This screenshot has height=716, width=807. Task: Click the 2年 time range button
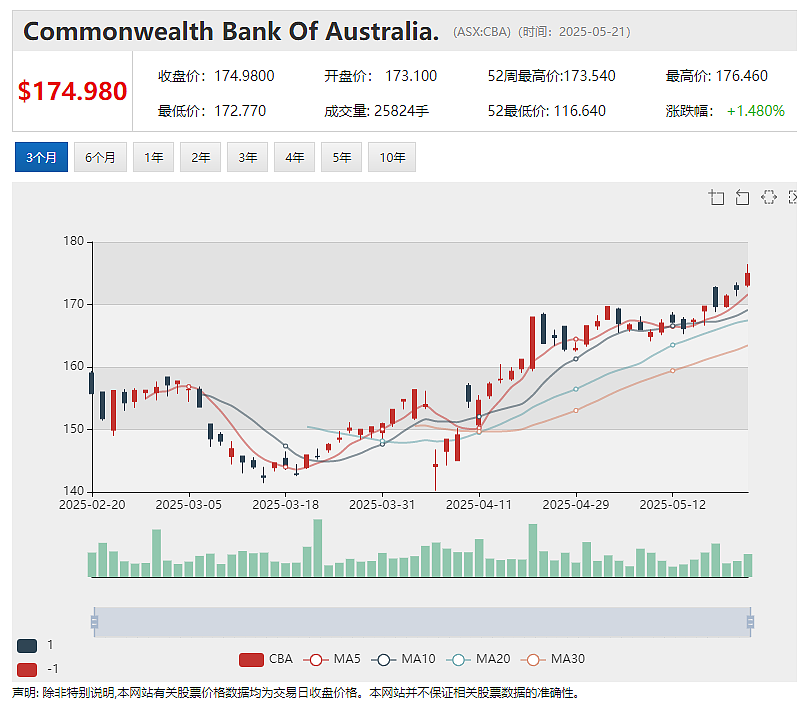click(200, 157)
